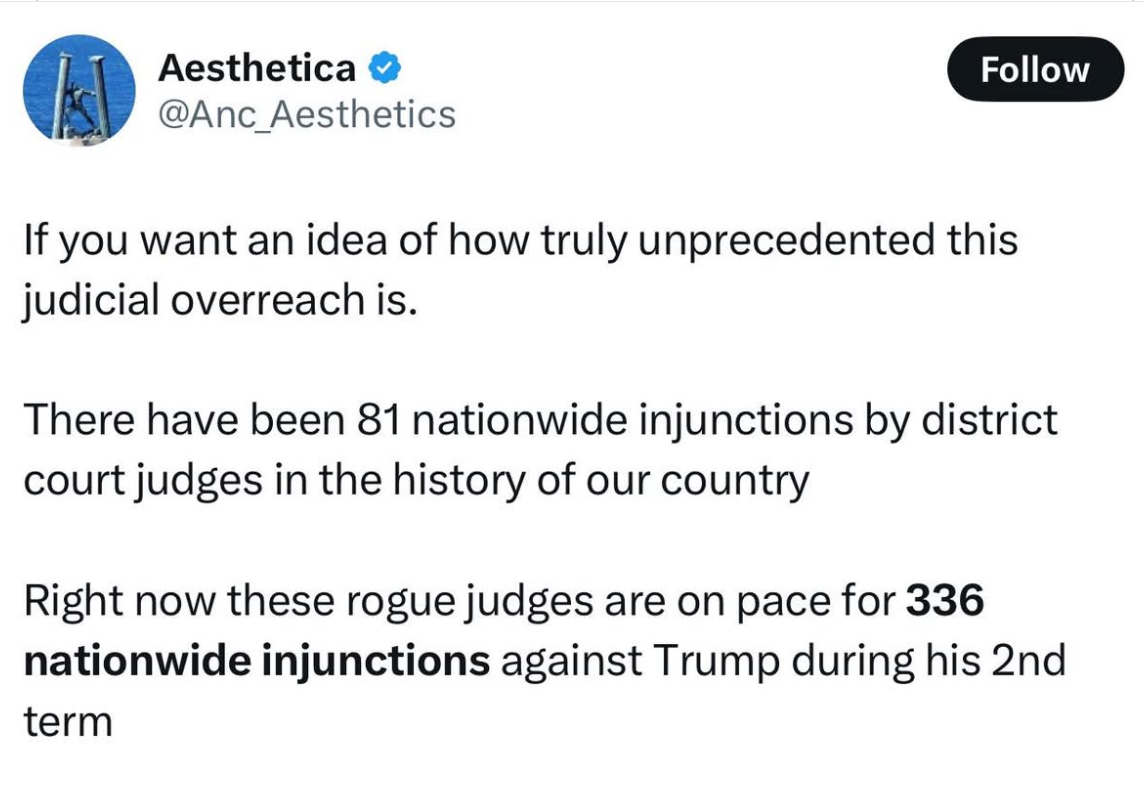
Task: Click the word "district" in the tweet
Action: coord(989,420)
